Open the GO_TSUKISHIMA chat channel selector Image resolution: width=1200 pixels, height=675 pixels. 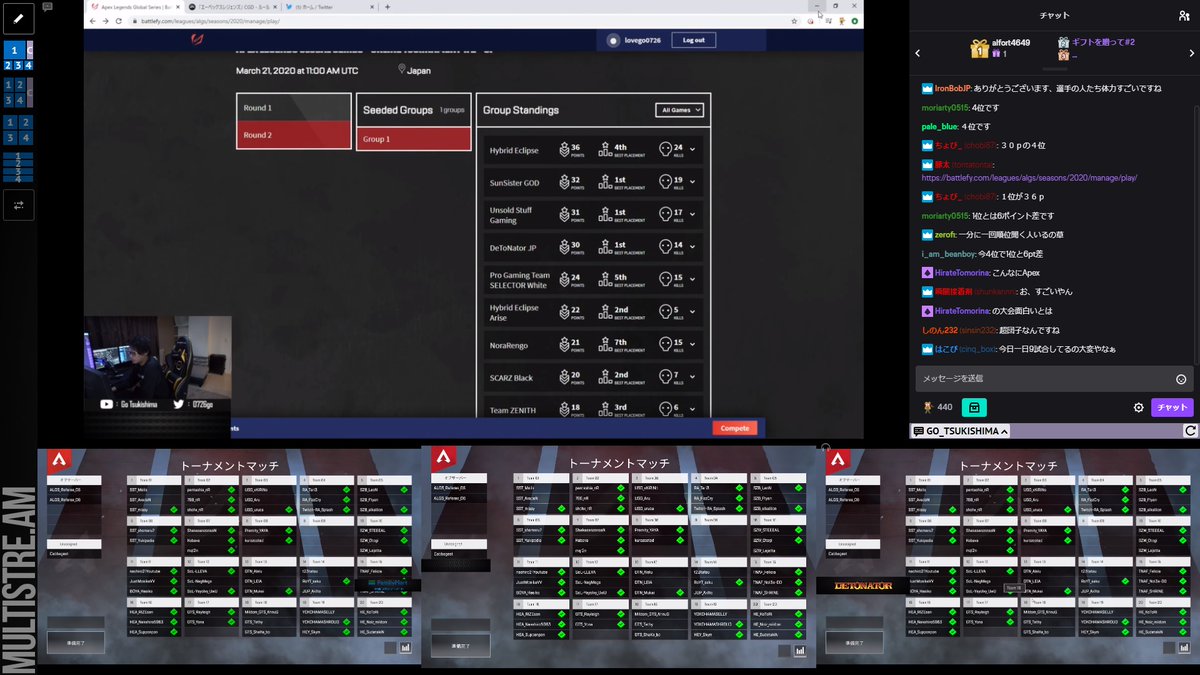coord(960,431)
